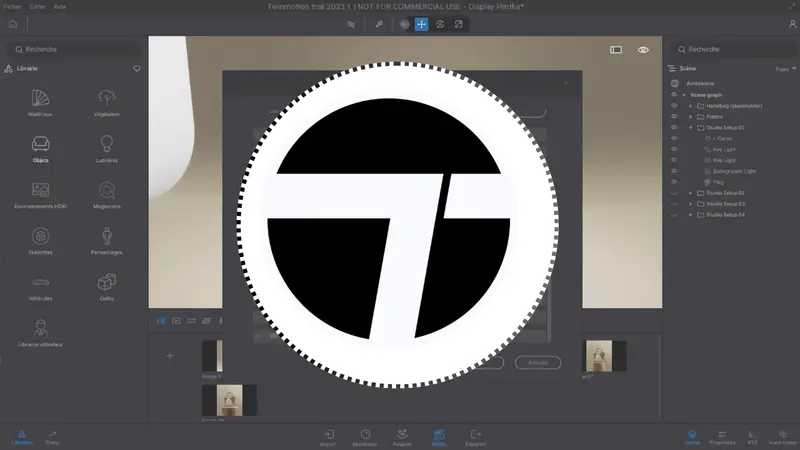Open Librairie utilisateur category

point(40,333)
